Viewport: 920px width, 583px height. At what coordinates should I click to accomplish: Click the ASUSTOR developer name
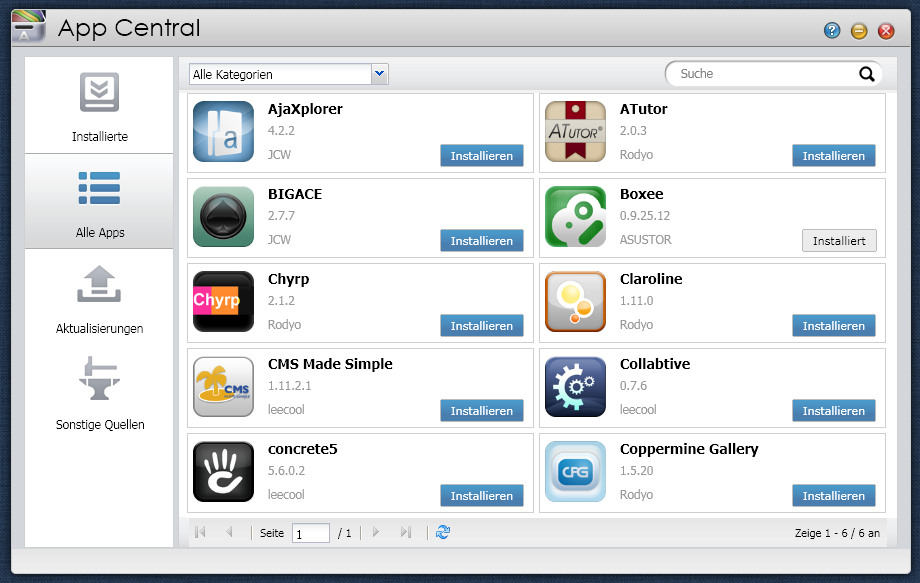pos(645,239)
